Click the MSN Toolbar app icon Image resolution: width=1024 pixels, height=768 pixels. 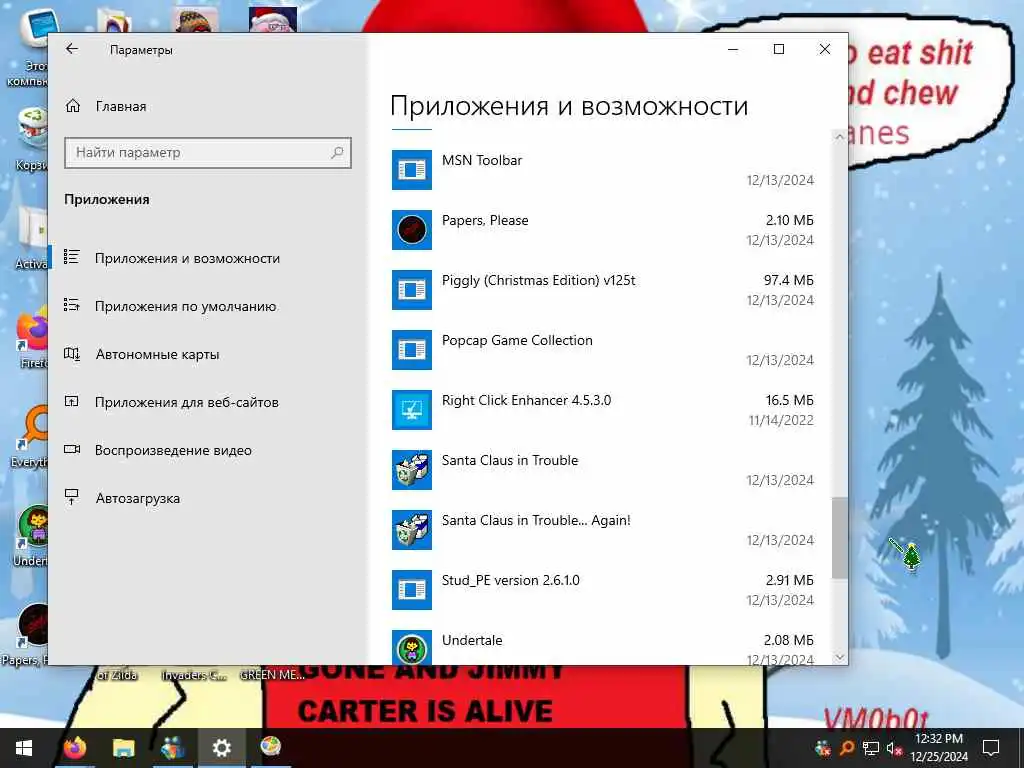click(411, 170)
